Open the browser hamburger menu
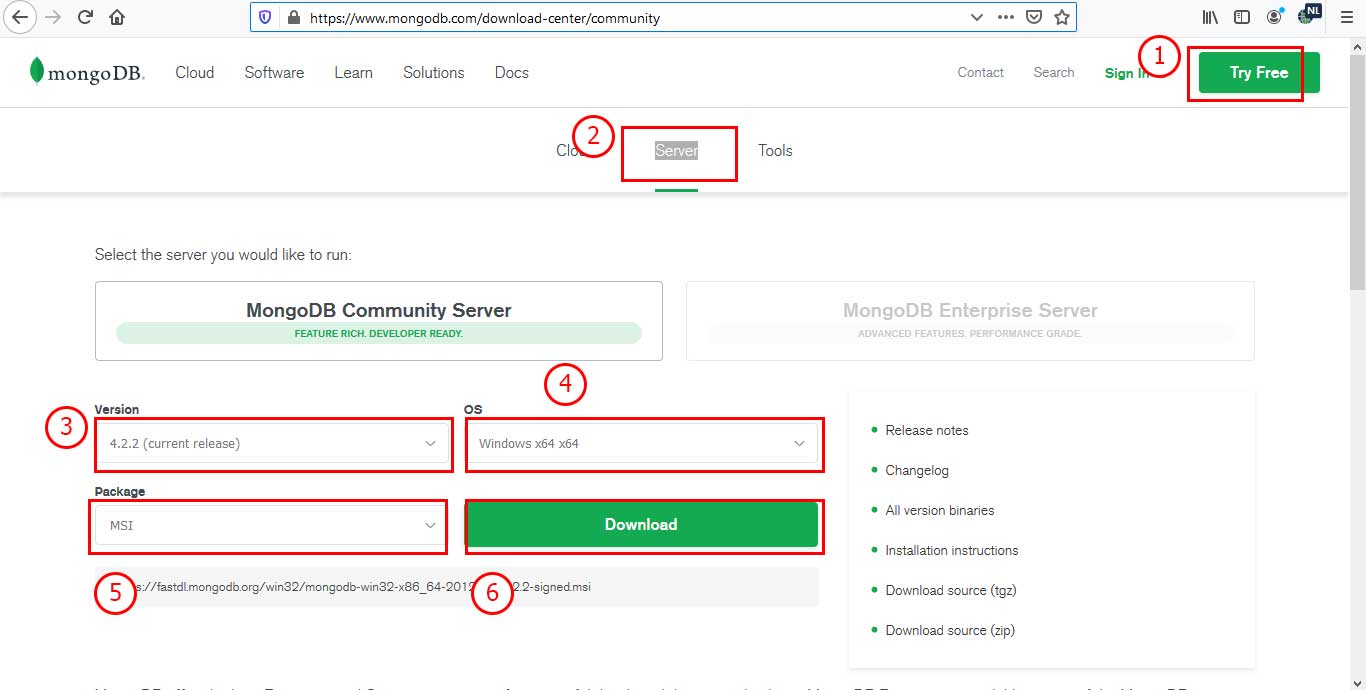Image resolution: width=1366 pixels, height=690 pixels. (1346, 16)
